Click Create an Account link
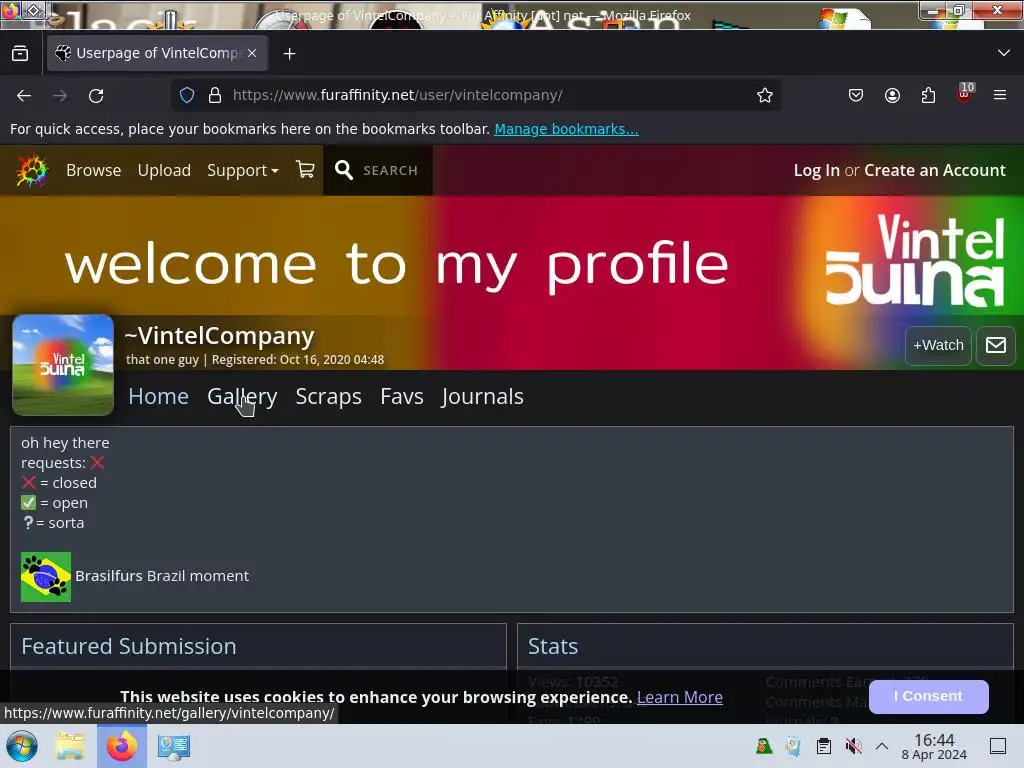Screen dimensions: 1024x768 (x=935, y=170)
